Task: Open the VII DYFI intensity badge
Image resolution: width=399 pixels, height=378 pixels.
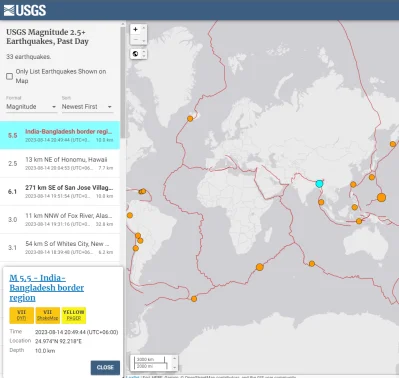Action: point(21,315)
